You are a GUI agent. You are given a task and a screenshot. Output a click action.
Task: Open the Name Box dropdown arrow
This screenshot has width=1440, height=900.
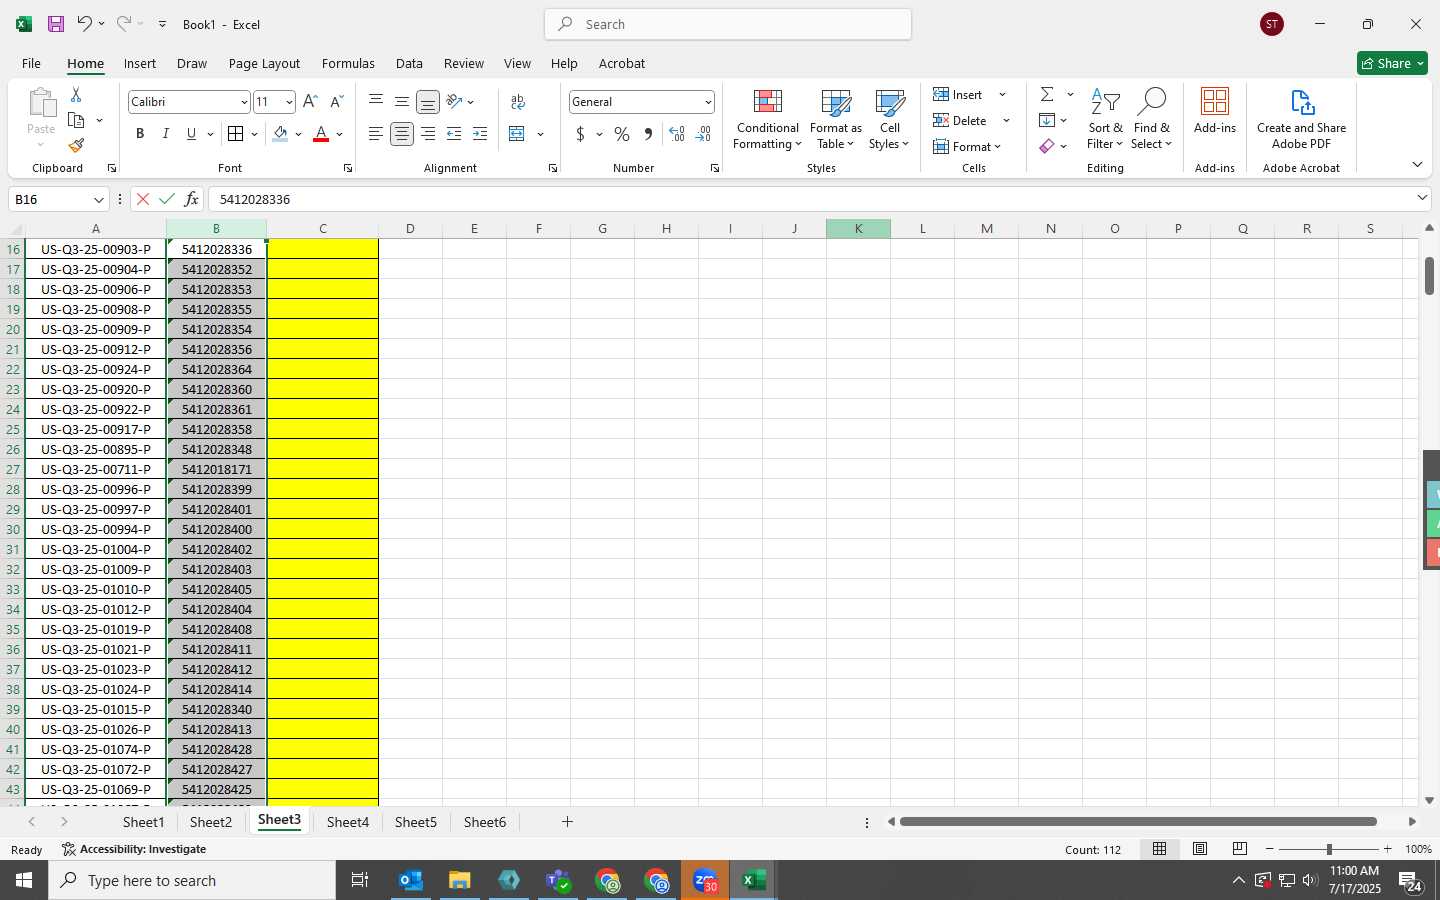click(x=98, y=199)
